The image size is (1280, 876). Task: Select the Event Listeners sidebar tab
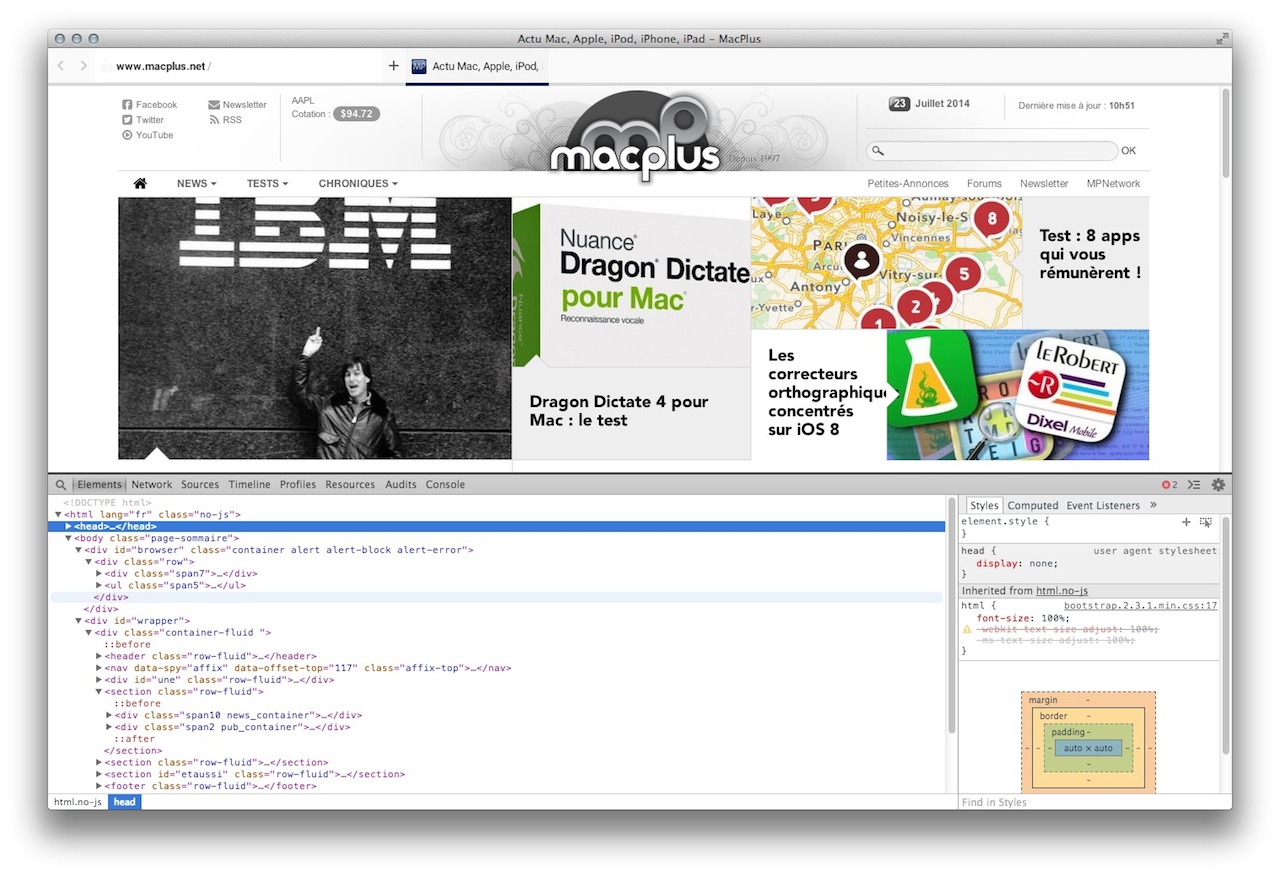point(1103,506)
